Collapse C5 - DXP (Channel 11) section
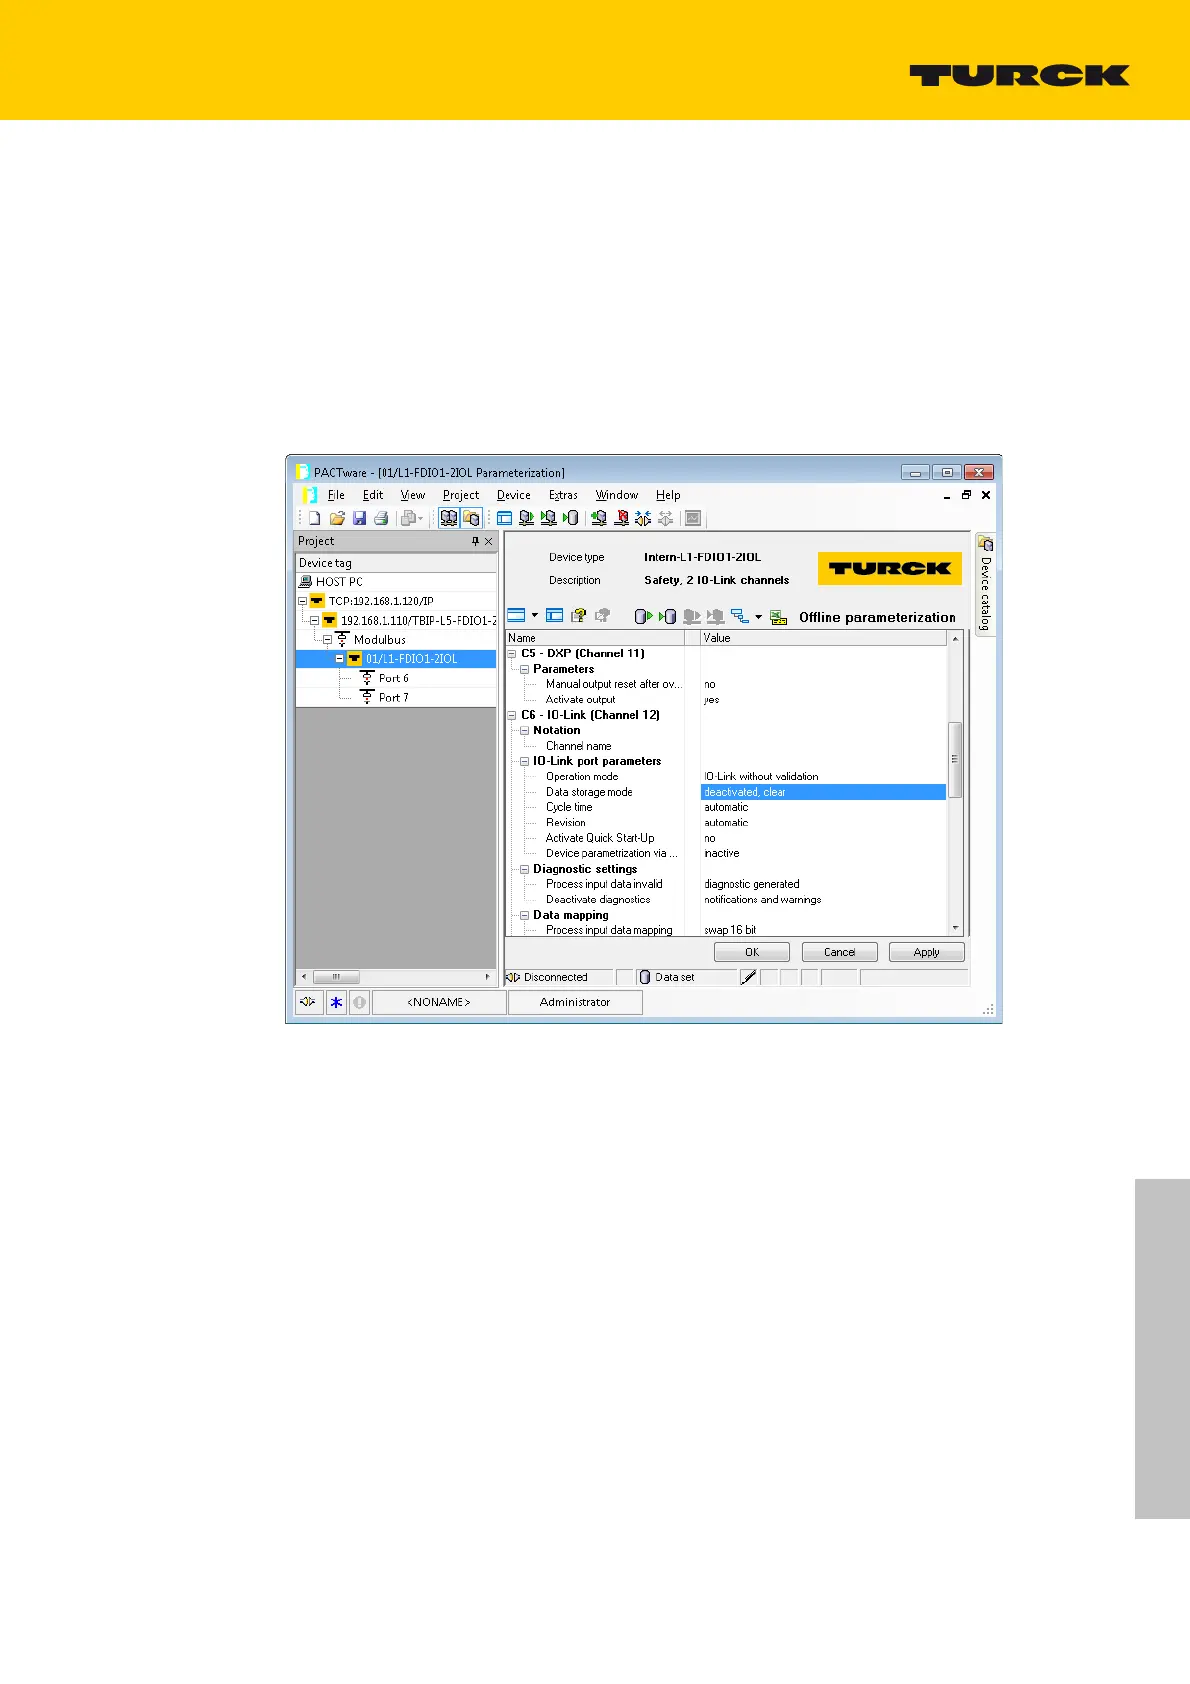Image resolution: width=1190 pixels, height=1684 pixels. (x=512, y=654)
